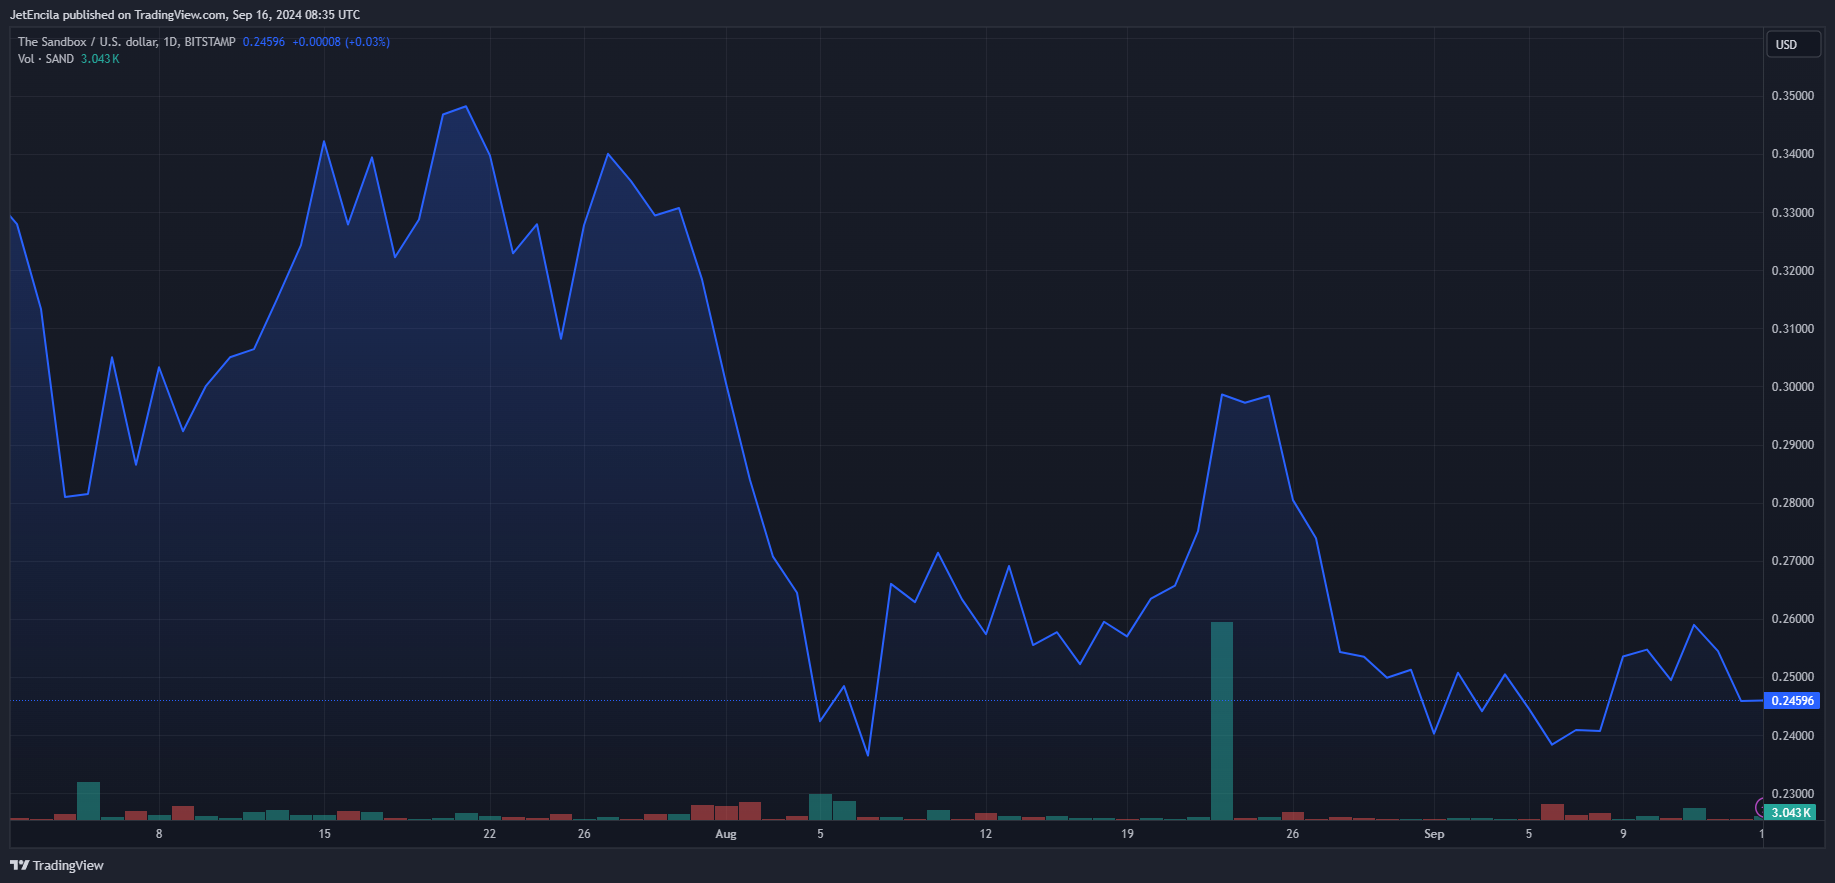Click the 3.043K volume value in legend
The height and width of the screenshot is (883, 1835).
[x=100, y=59]
